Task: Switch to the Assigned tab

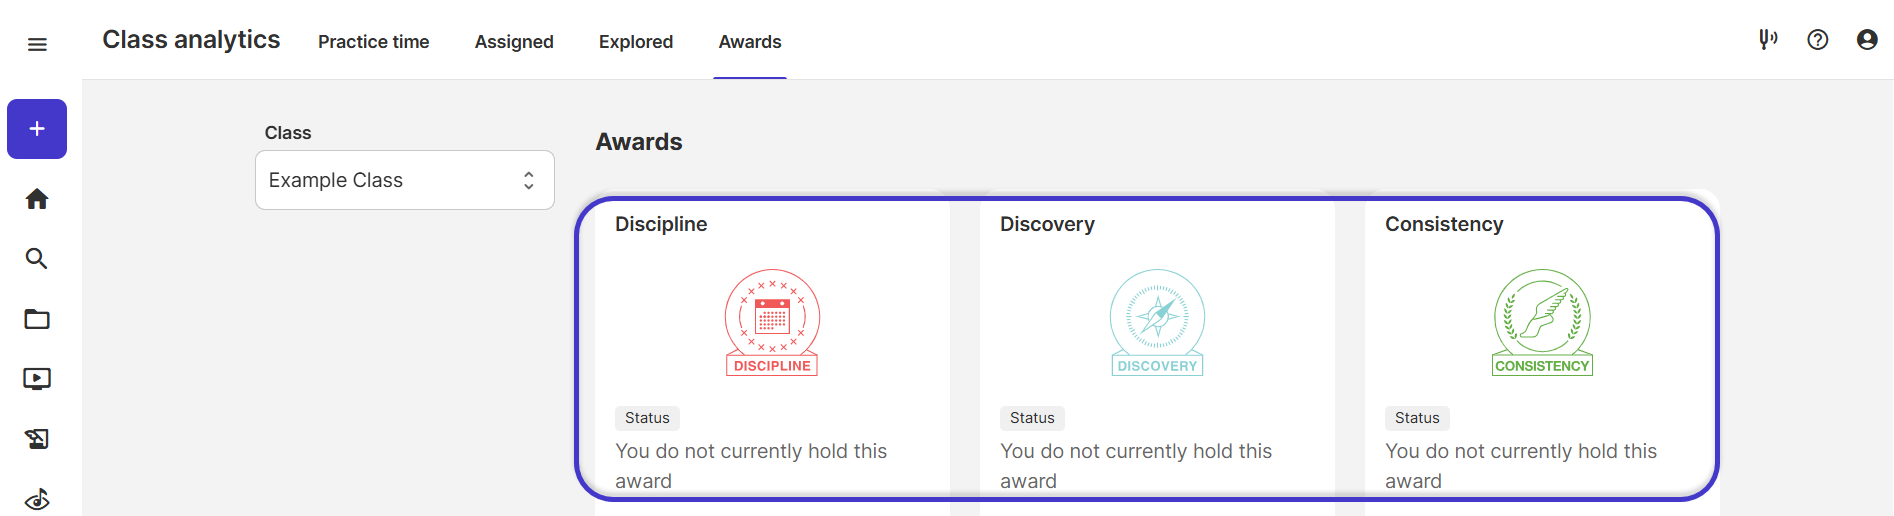Action: [x=514, y=42]
